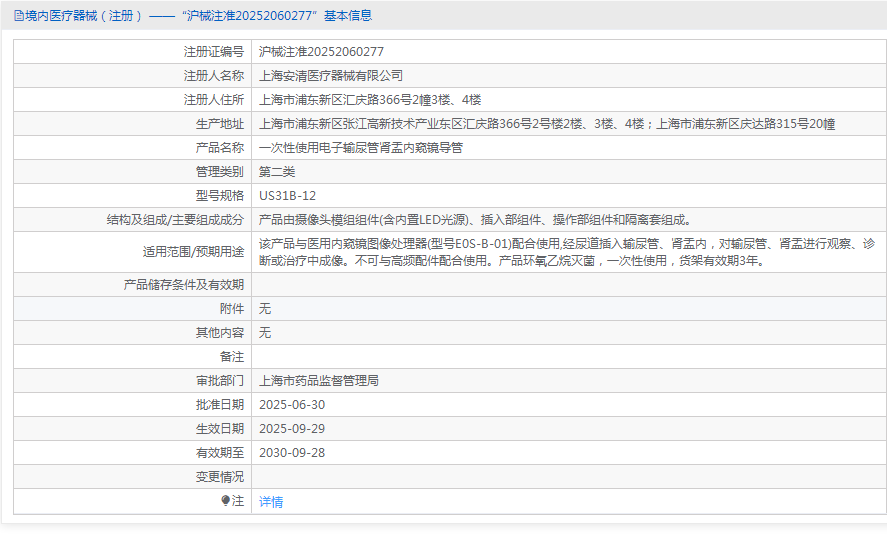Click the 结构及组成/主要组成成分 label
Image resolution: width=887 pixels, height=535 pixels.
(x=175, y=220)
